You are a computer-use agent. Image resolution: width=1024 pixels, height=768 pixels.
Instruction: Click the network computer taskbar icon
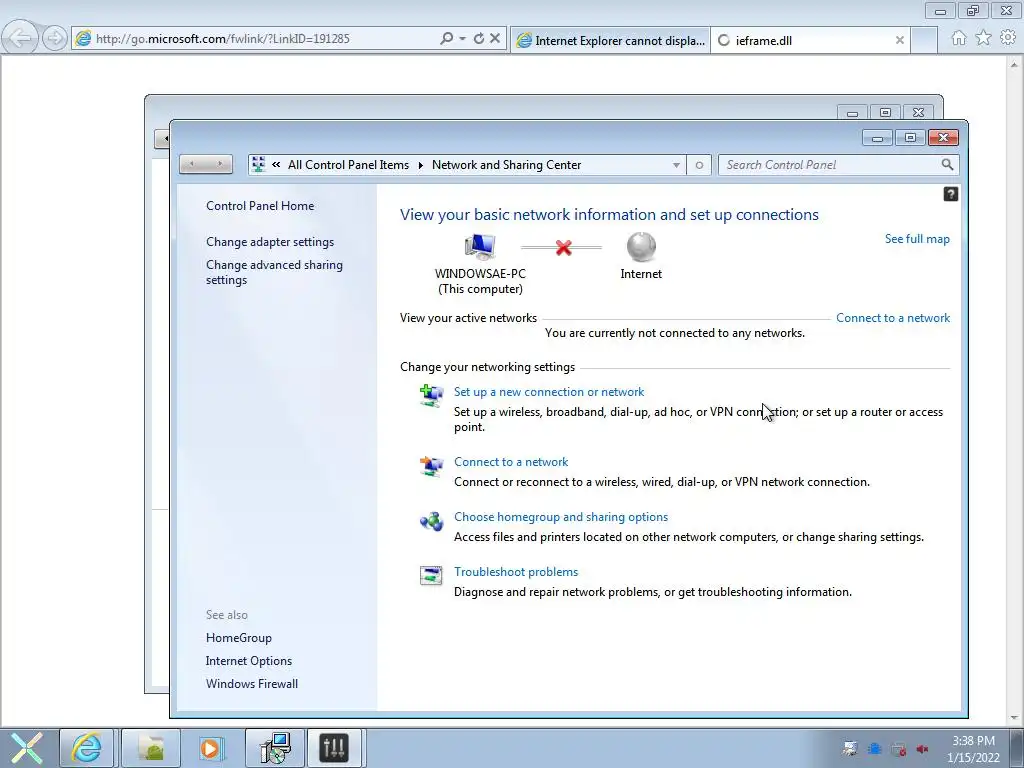pos(276,748)
